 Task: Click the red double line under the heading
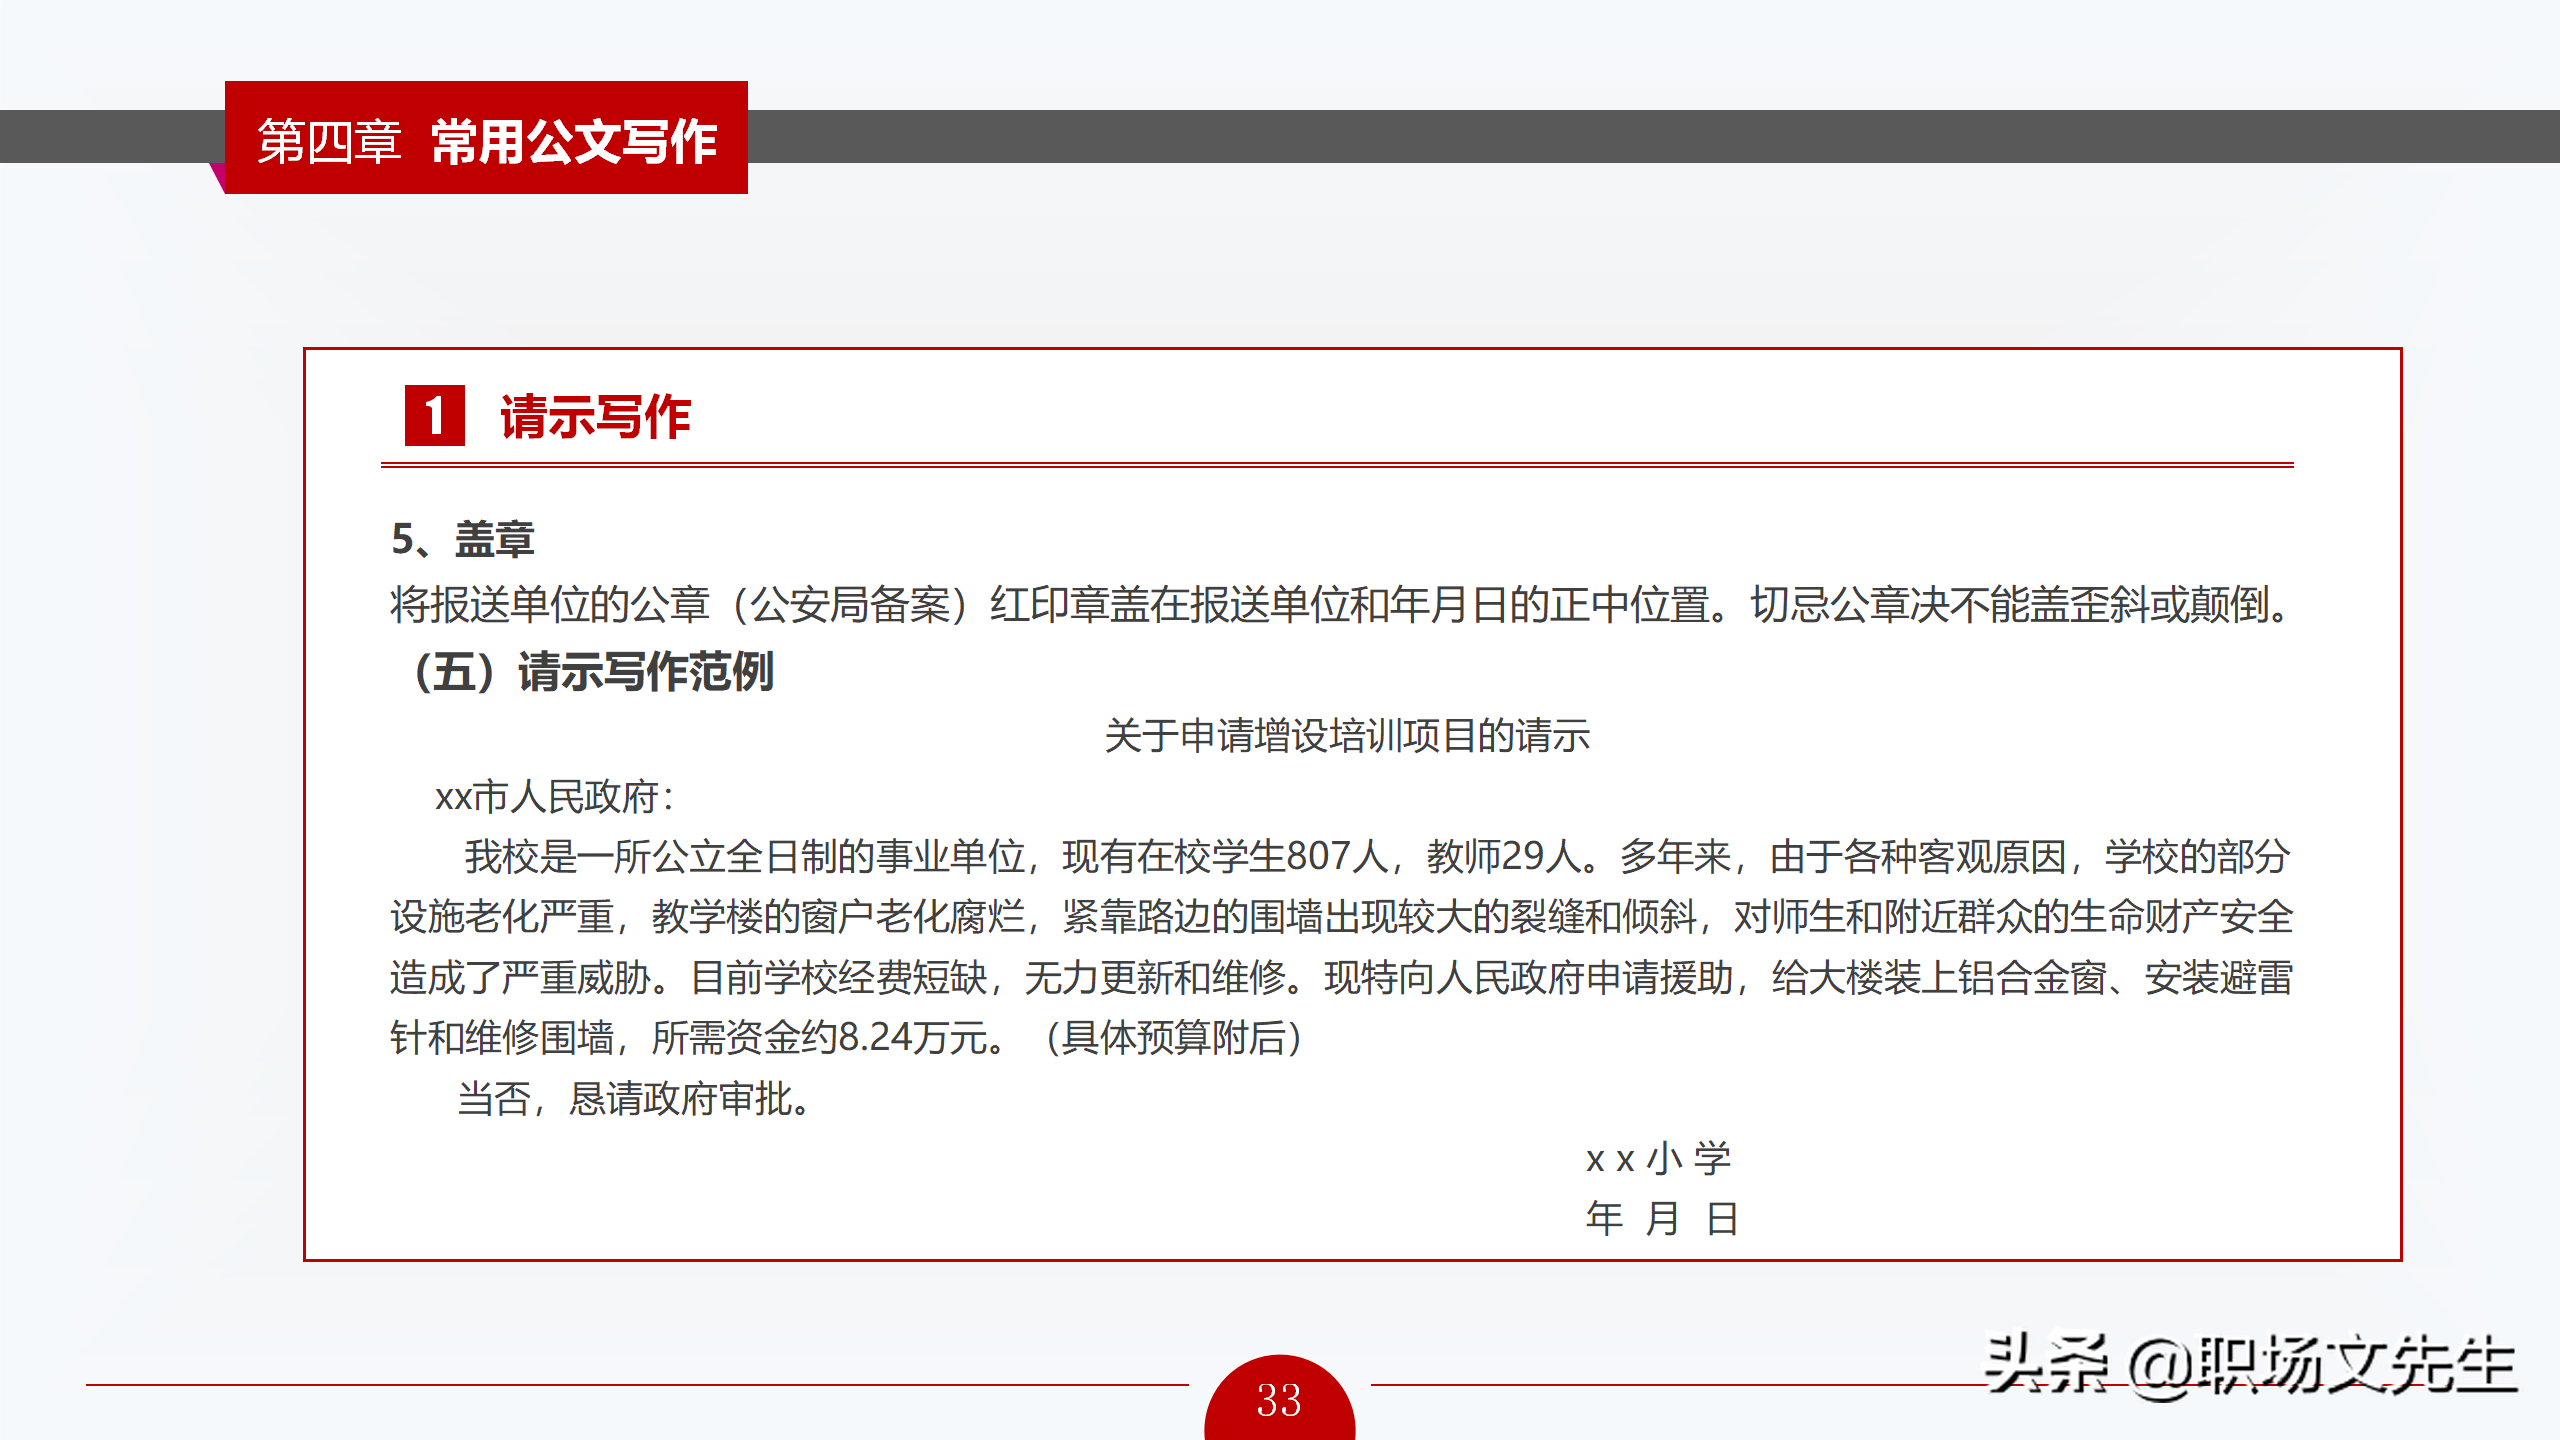point(1336,465)
